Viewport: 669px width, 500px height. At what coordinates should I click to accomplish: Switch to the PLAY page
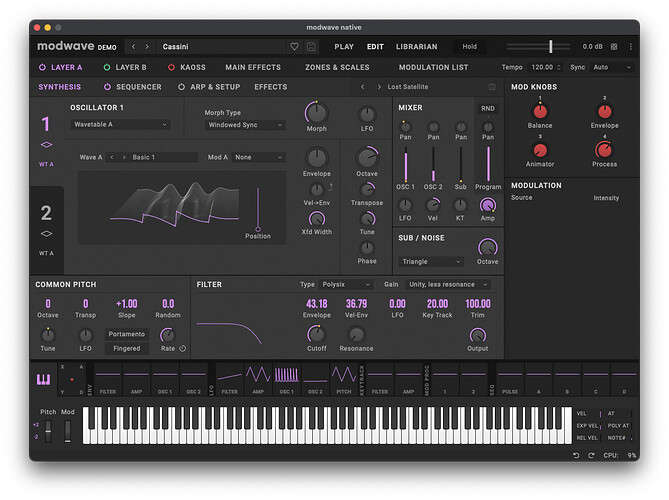pos(344,47)
